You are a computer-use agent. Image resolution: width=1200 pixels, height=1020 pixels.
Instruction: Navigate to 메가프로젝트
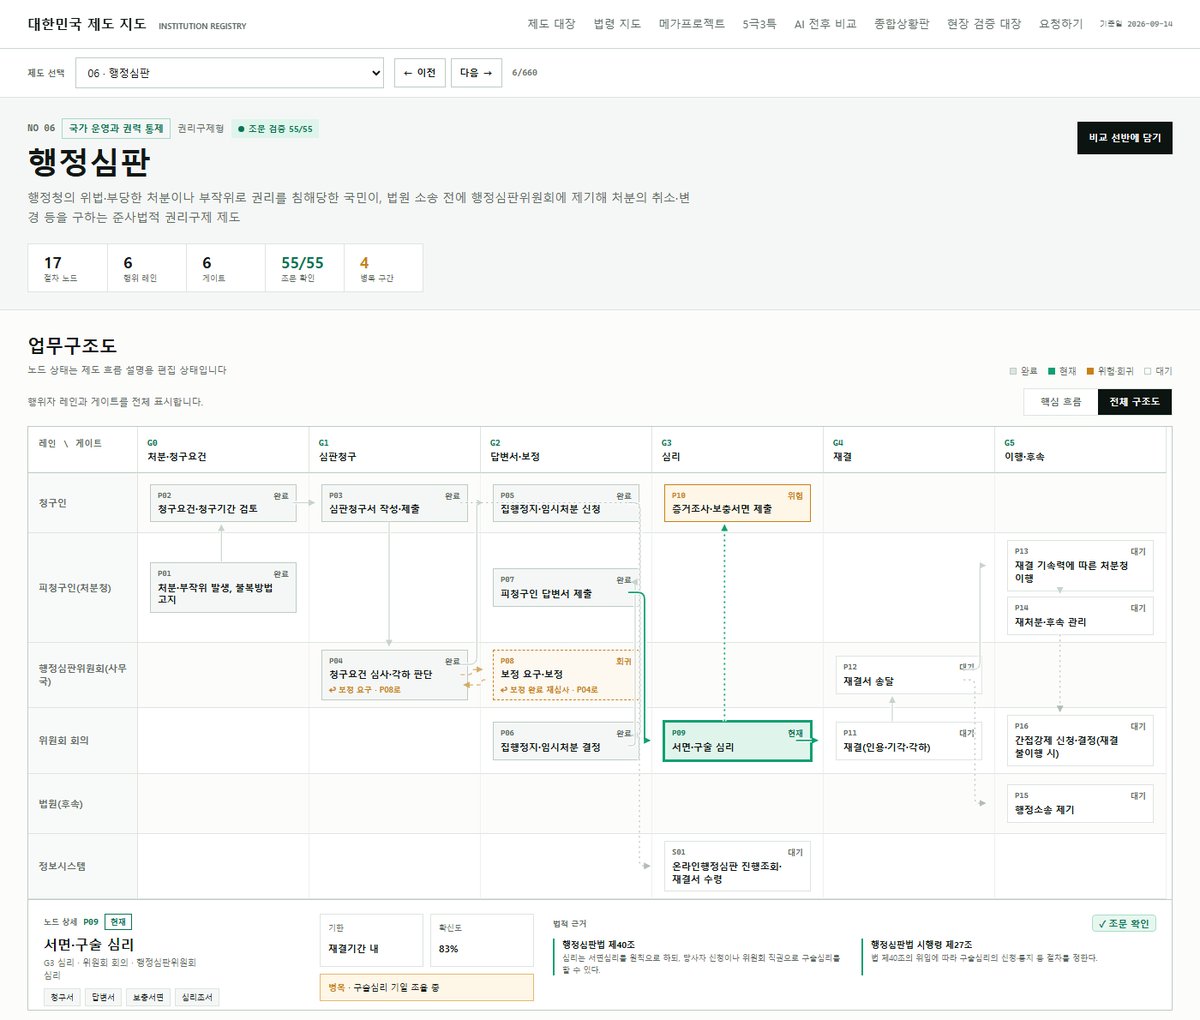point(692,24)
